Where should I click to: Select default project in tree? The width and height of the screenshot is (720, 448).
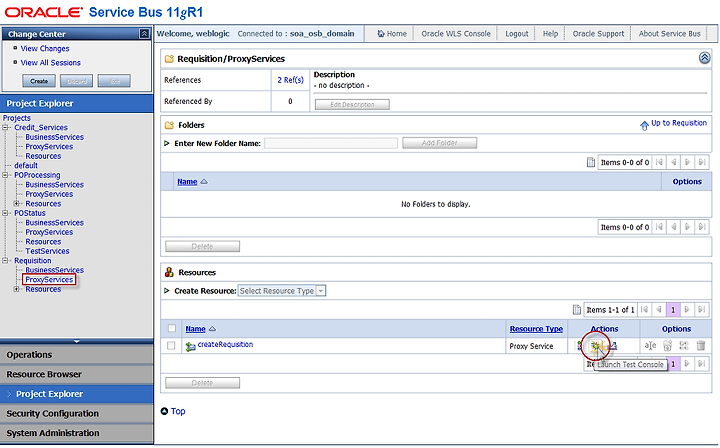tap(26, 165)
